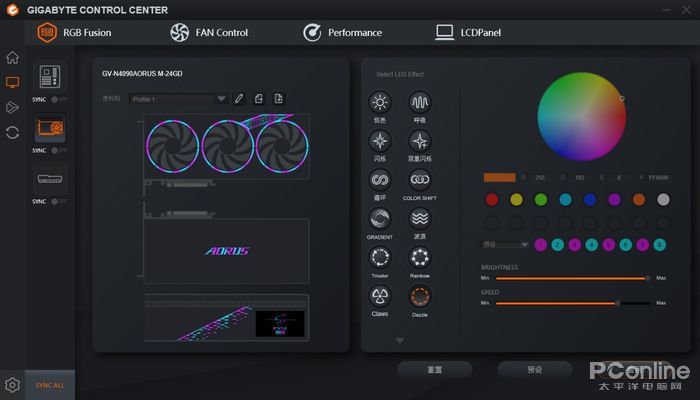Select the motherboard device icon
The height and width of the screenshot is (400, 700).
pyautogui.click(x=50, y=77)
